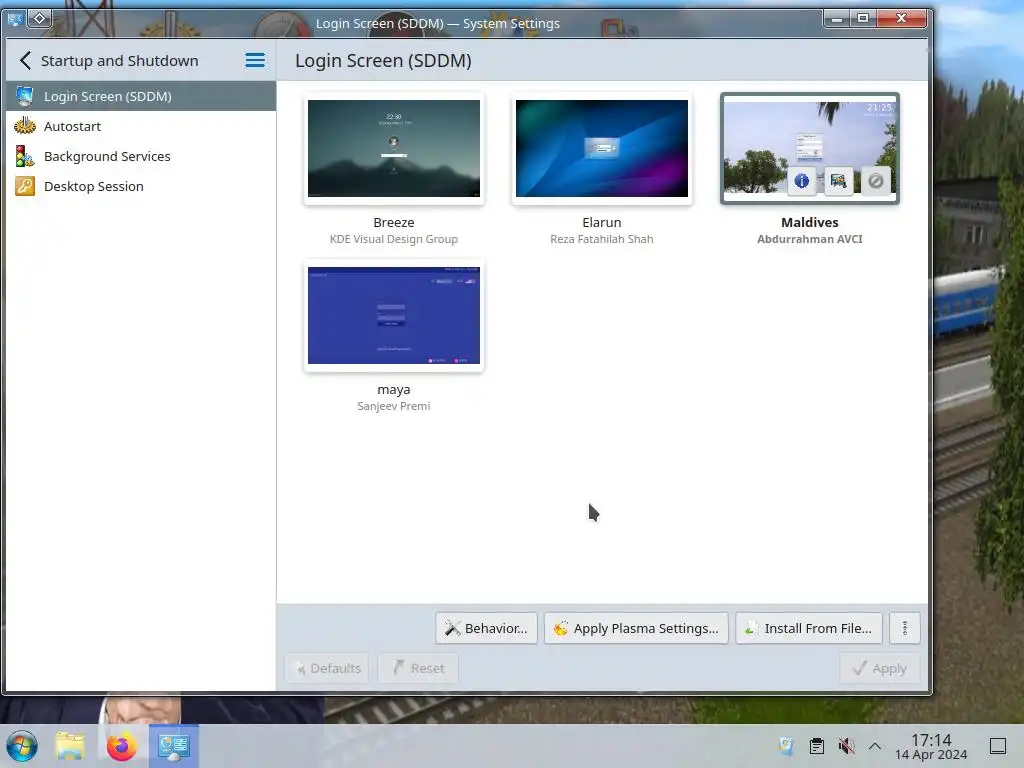
Task: Click the Background Services traffic light icon
Action: pos(25,156)
